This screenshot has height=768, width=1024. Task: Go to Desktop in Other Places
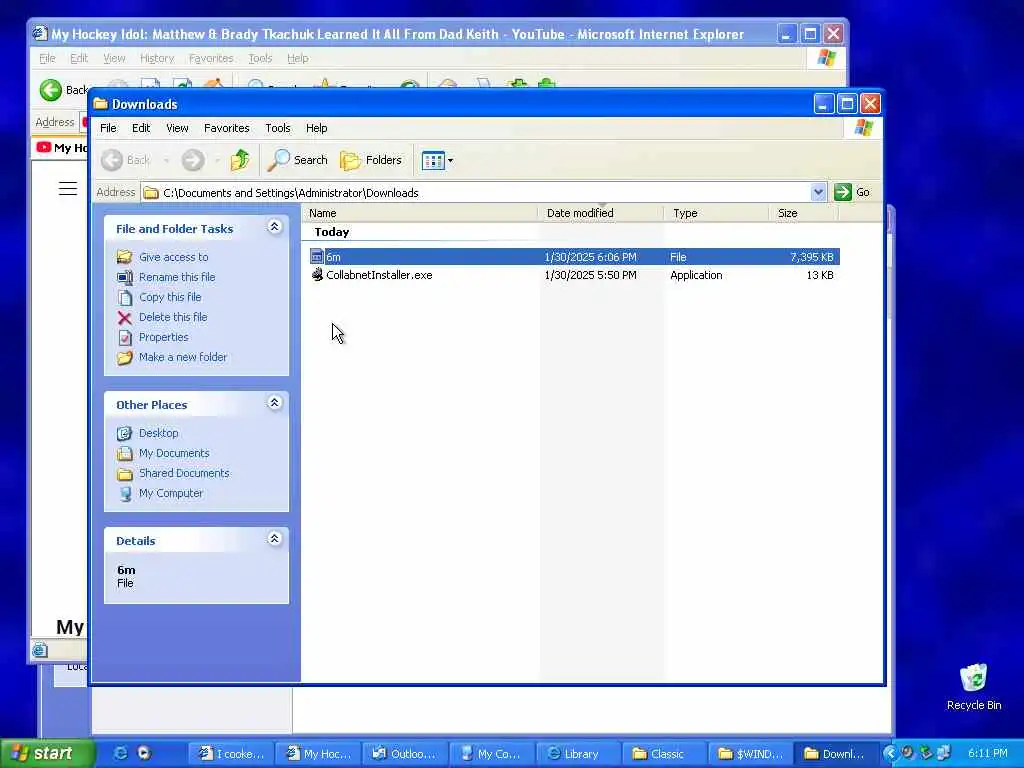159,433
